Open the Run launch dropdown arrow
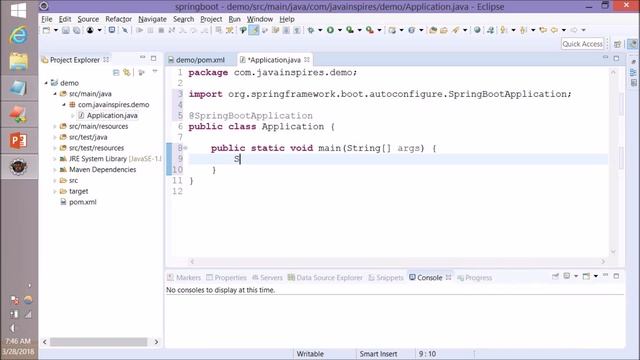The width and height of the screenshot is (640, 360). [x=340, y=30]
